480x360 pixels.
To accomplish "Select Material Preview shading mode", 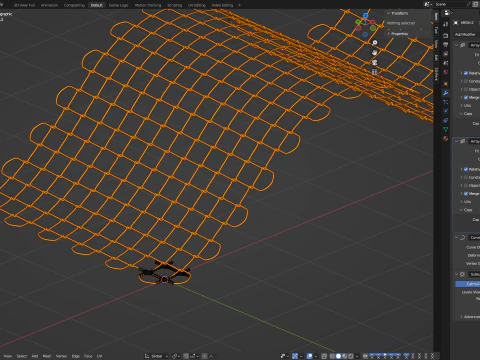I will [x=345, y=356].
